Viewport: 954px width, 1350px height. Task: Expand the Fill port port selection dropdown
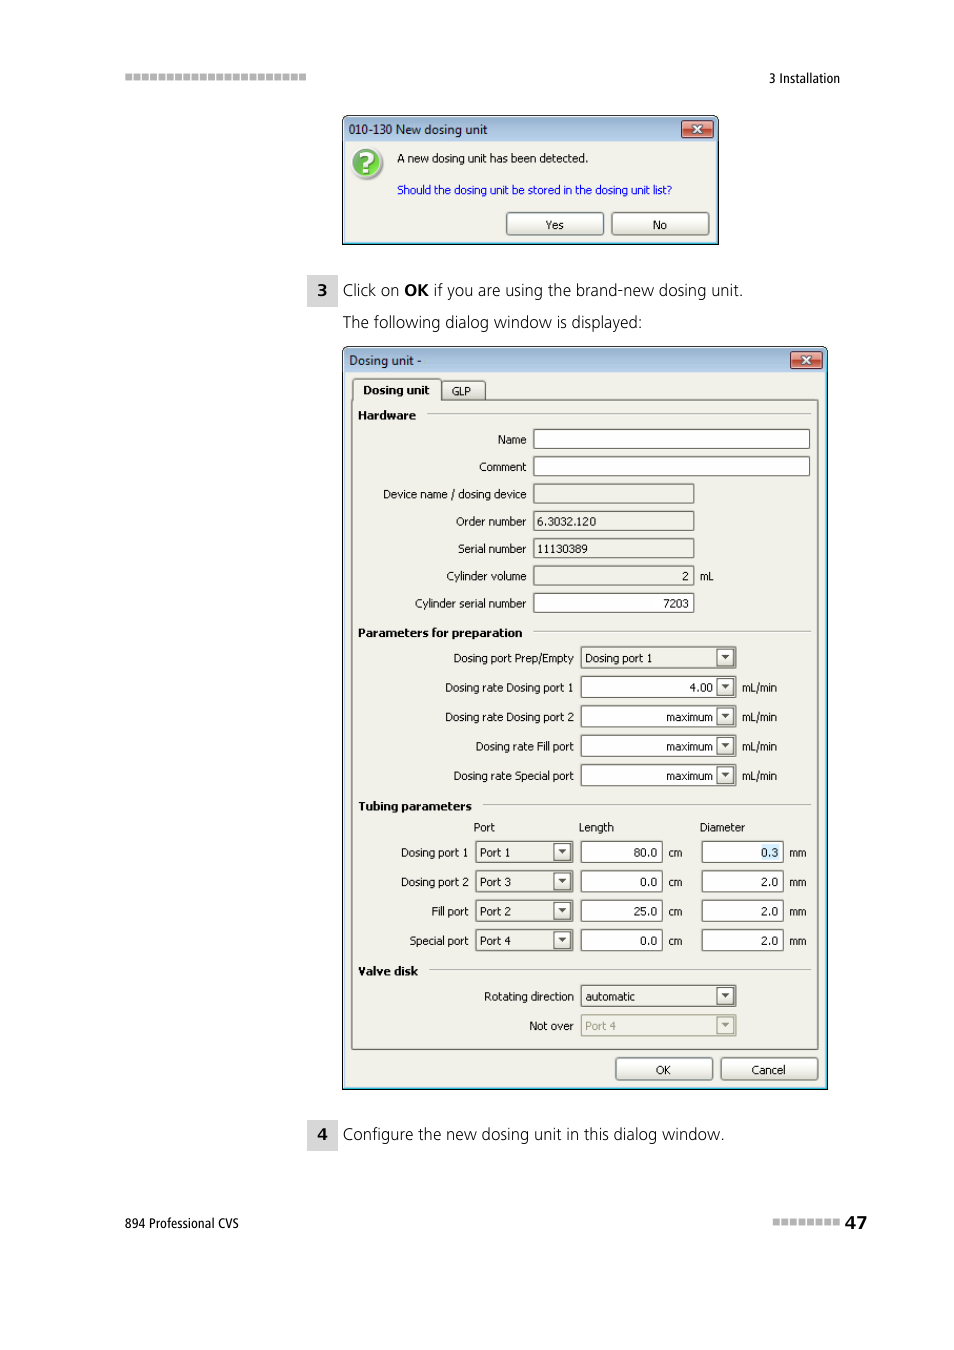click(x=562, y=911)
